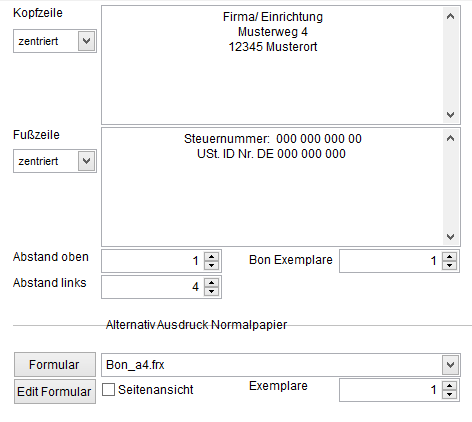
Task: Open Kopfzeile alignment dropdown
Action: (86, 41)
